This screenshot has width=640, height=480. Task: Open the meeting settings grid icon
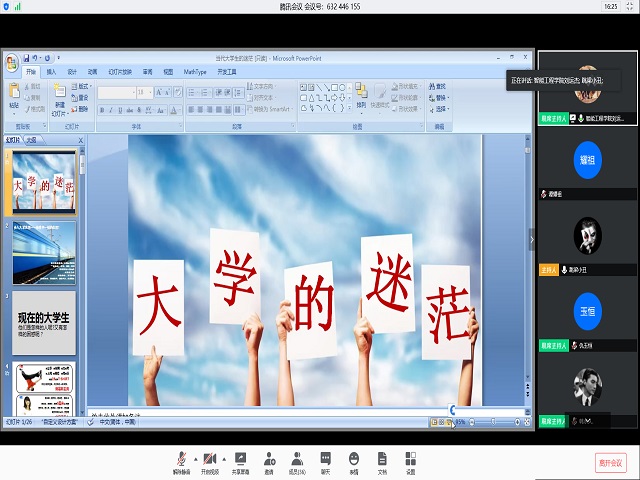coord(410,459)
